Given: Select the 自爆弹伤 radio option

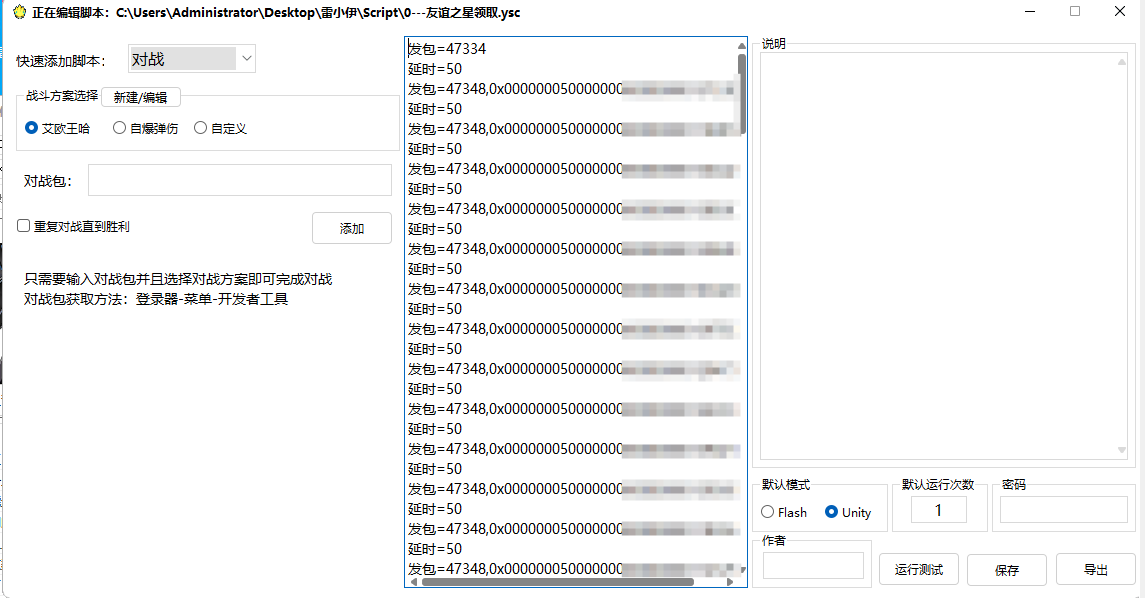Looking at the screenshot, I should [x=120, y=128].
